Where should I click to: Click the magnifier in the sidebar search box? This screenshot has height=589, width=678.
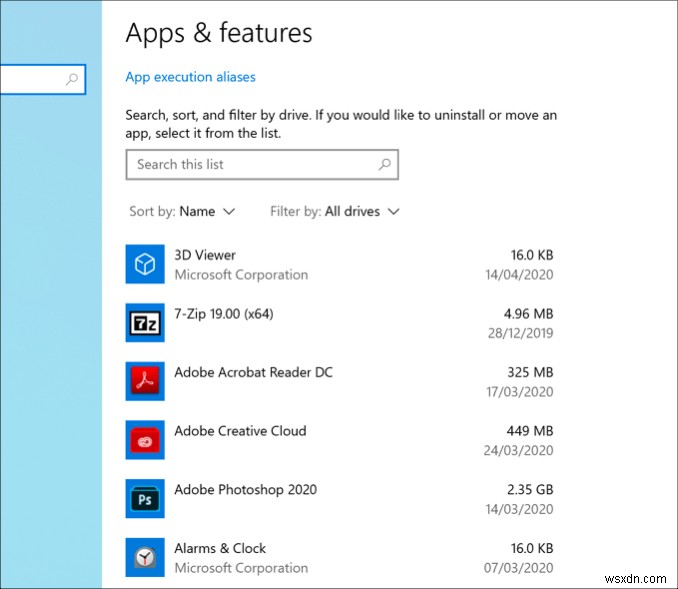(x=72, y=79)
